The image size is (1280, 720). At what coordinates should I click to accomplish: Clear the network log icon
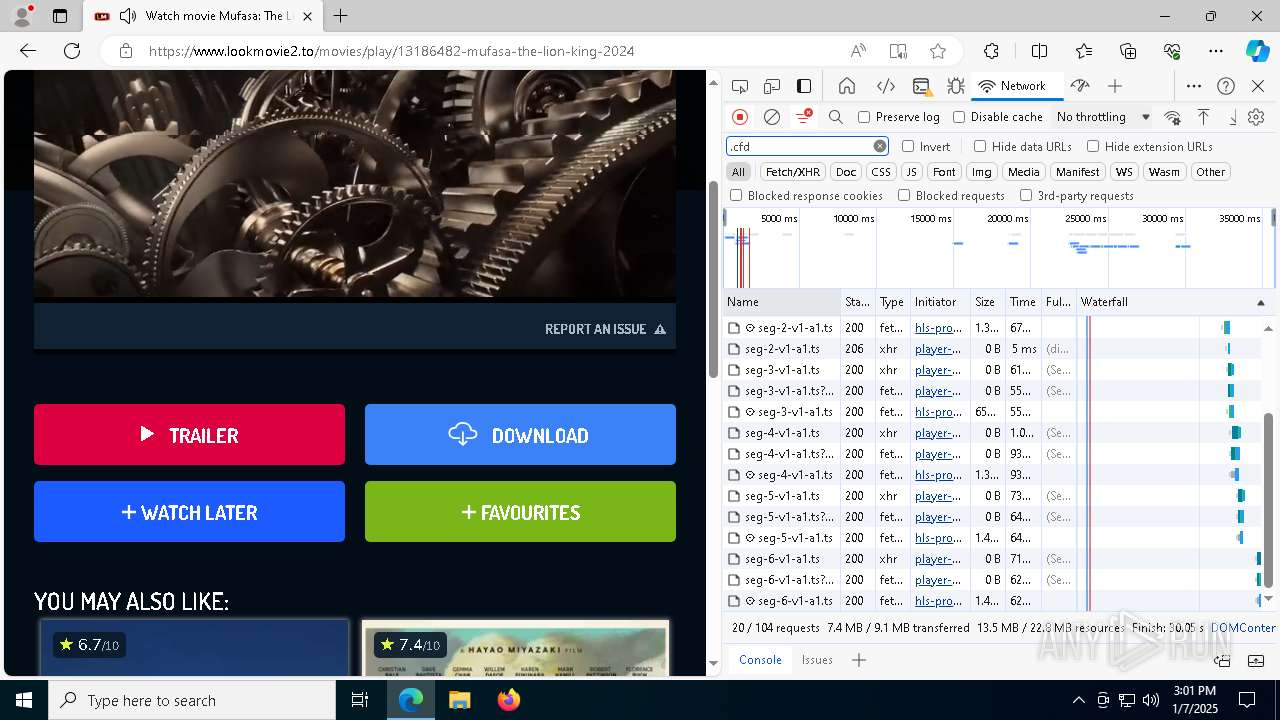pyautogui.click(x=772, y=117)
